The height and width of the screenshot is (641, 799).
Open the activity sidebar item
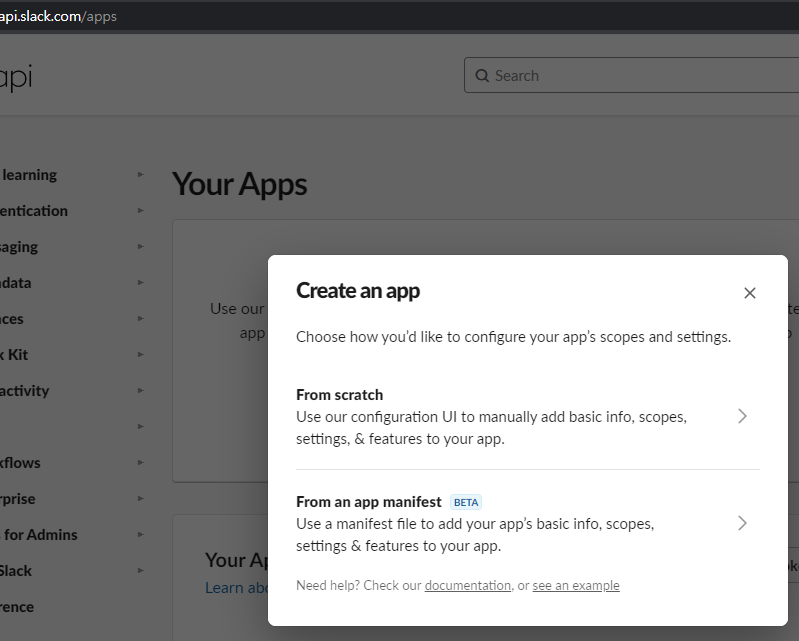(24, 391)
